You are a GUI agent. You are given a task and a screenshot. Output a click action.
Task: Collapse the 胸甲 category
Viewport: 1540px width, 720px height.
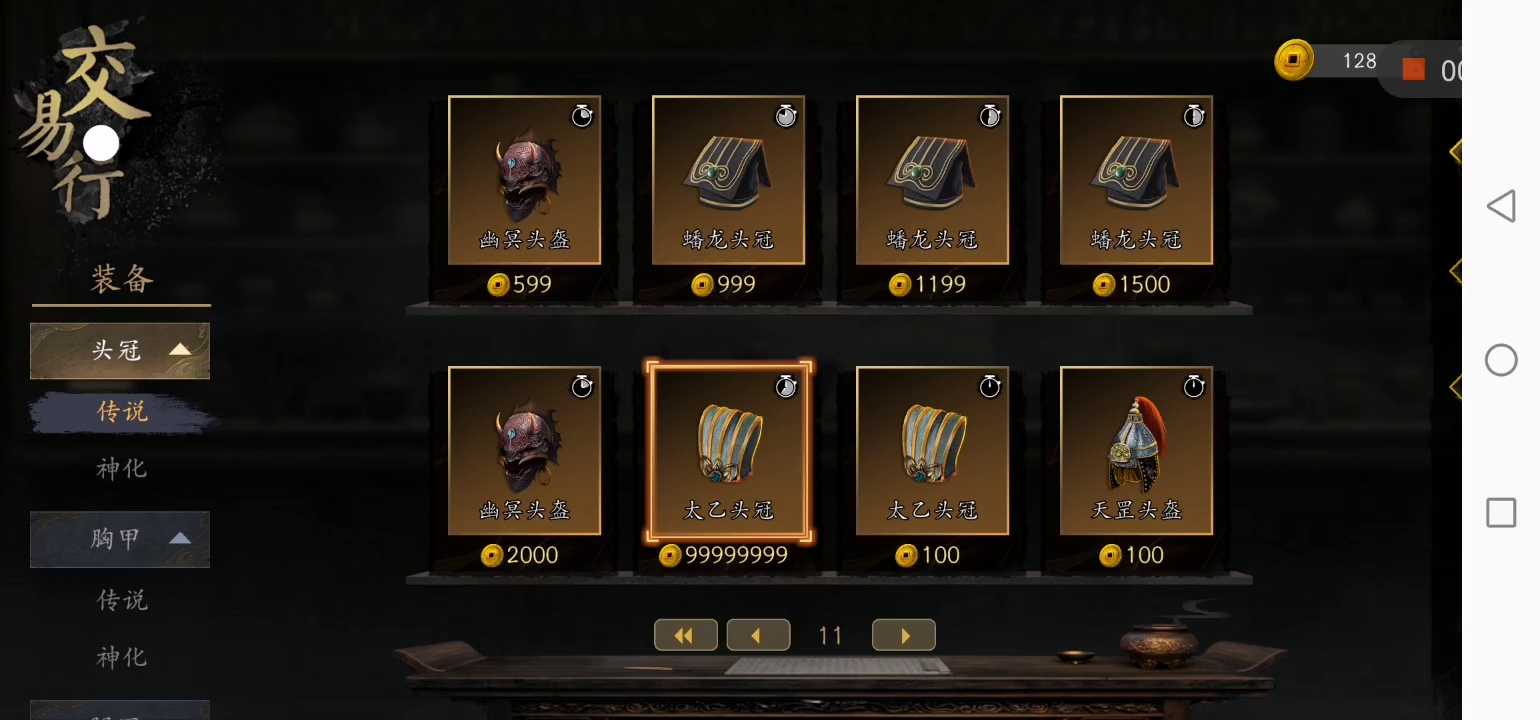pyautogui.click(x=120, y=539)
